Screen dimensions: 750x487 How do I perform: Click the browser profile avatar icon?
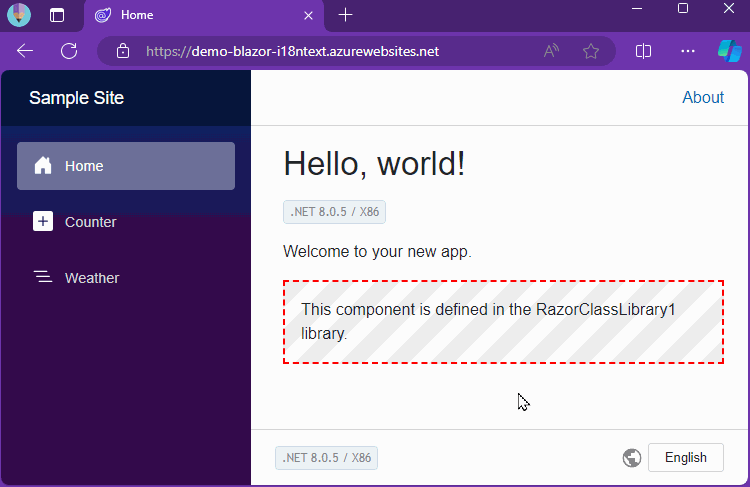point(19,14)
